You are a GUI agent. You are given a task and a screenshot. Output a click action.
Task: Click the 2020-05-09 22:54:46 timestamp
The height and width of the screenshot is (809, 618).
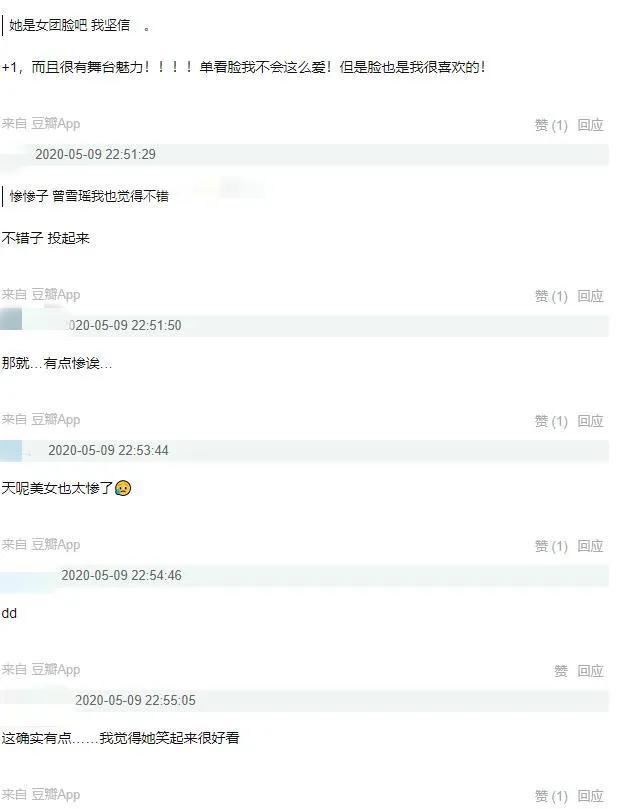(x=121, y=575)
